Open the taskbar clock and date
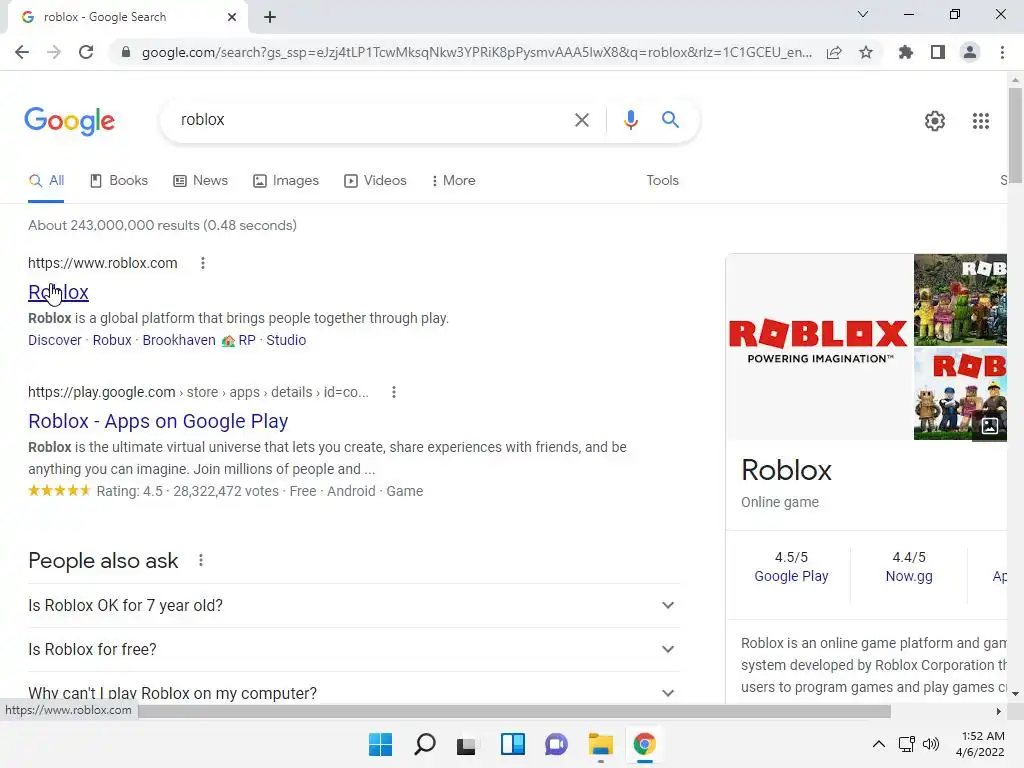The height and width of the screenshot is (768, 1024). pyautogui.click(x=980, y=744)
